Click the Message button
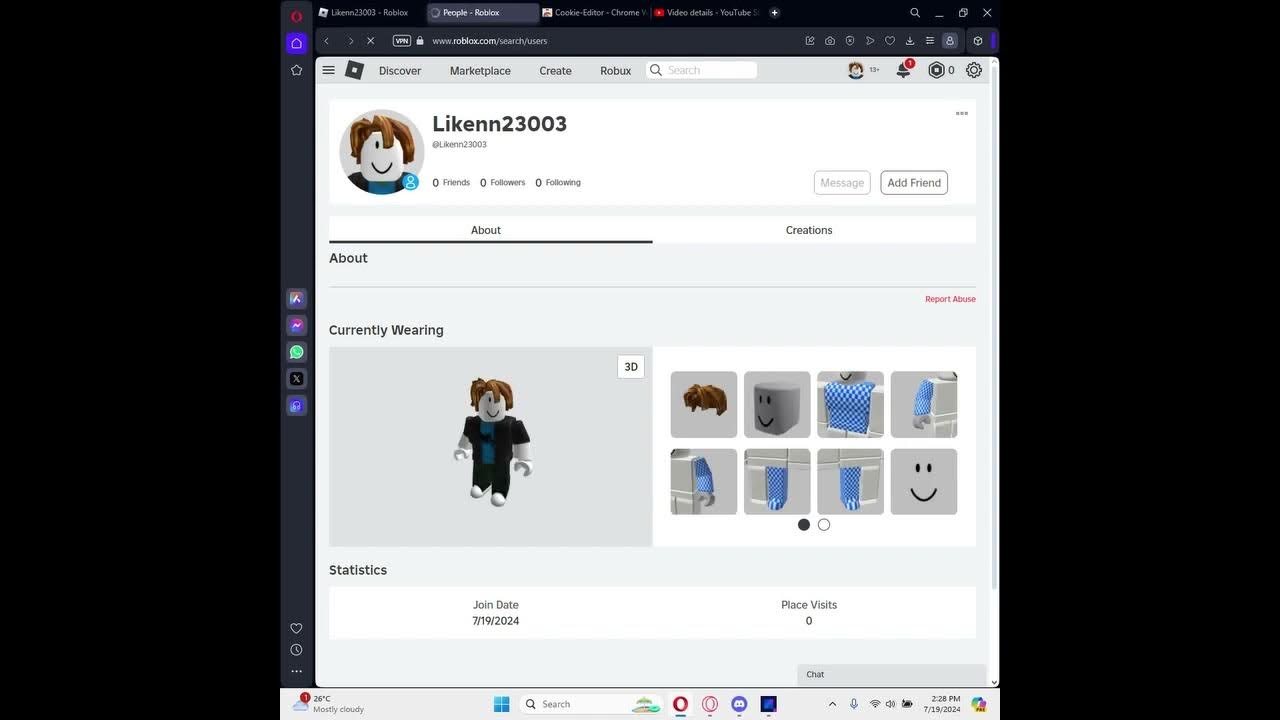Image resolution: width=1280 pixels, height=720 pixels. coord(842,183)
